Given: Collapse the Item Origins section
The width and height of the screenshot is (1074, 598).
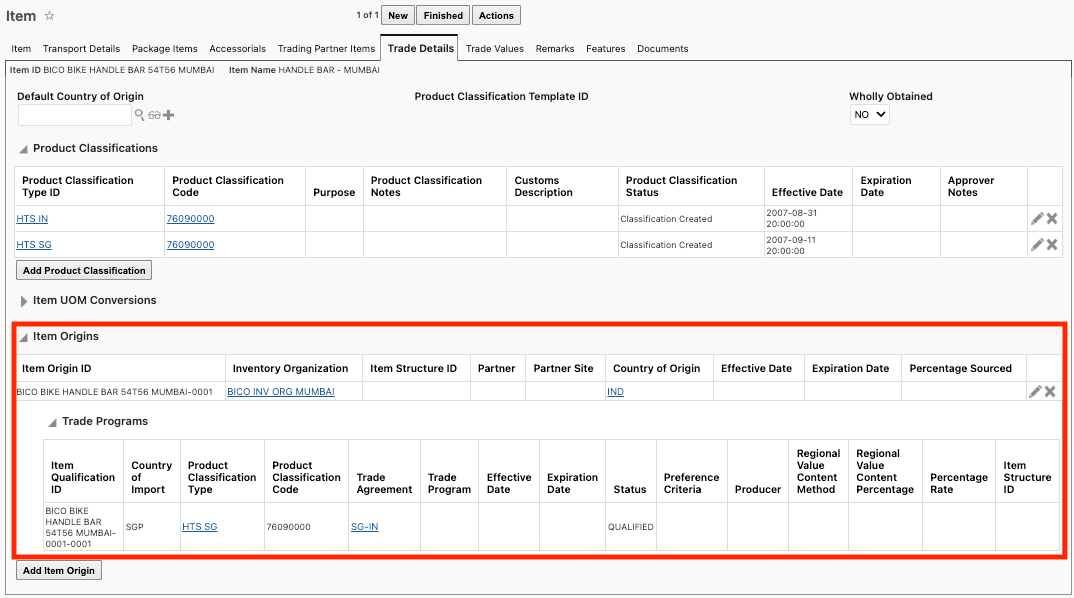Looking at the screenshot, I should (x=24, y=338).
